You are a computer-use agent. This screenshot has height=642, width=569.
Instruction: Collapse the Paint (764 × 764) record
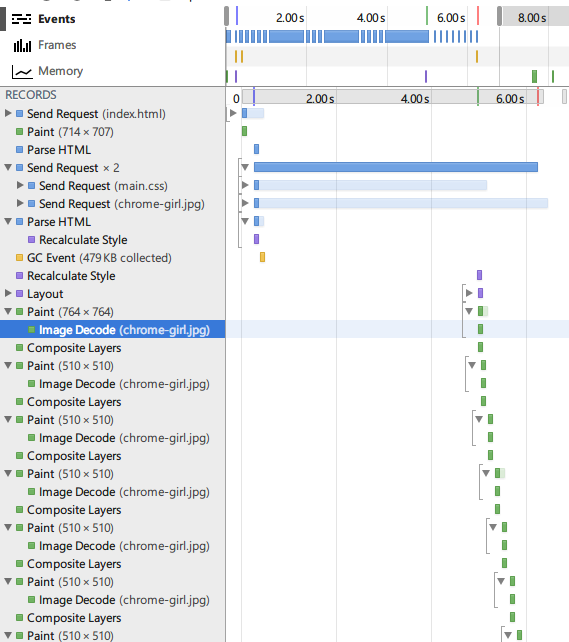pos(8,311)
